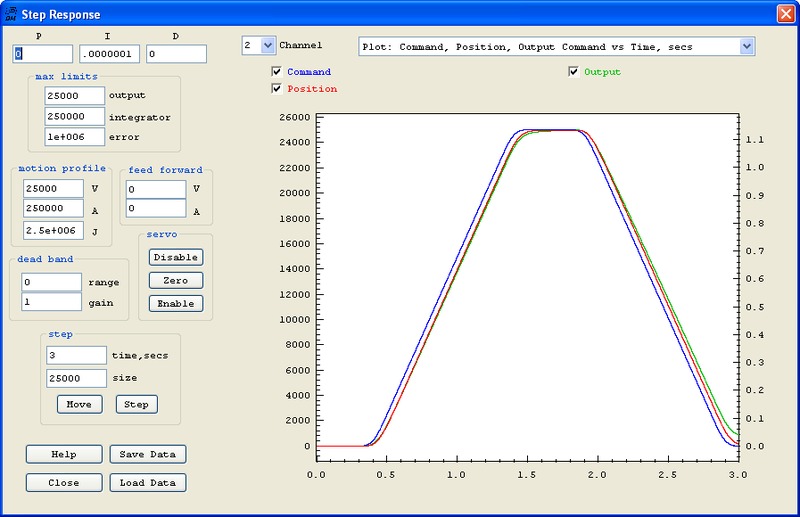This screenshot has height=517, width=800.
Task: Click the Load Data button
Action: [147, 482]
